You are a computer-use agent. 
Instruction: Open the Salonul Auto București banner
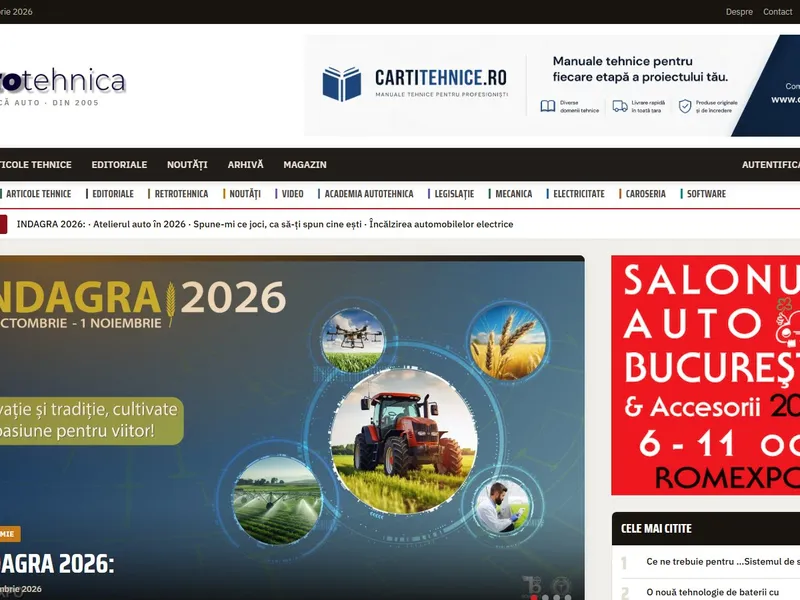click(706, 375)
